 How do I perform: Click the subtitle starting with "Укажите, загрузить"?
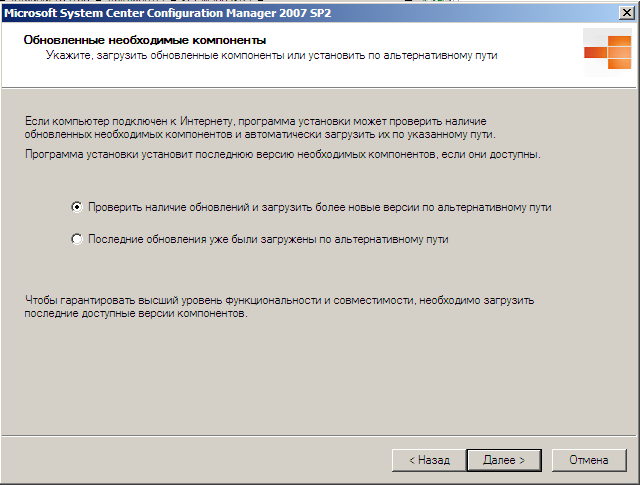point(272,54)
